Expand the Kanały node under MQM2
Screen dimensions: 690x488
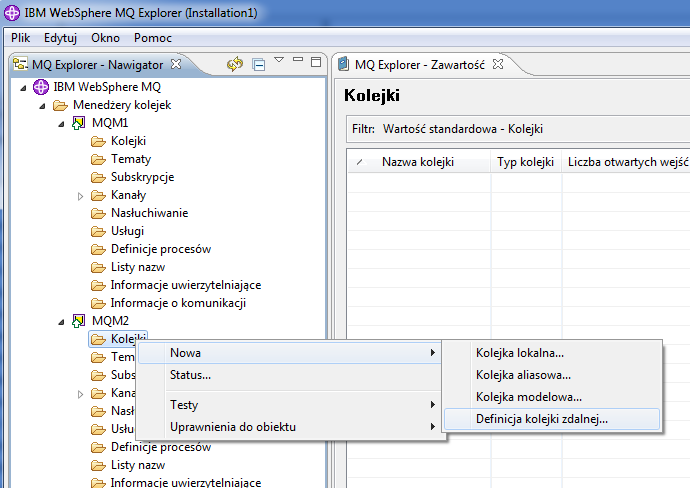click(x=80, y=394)
